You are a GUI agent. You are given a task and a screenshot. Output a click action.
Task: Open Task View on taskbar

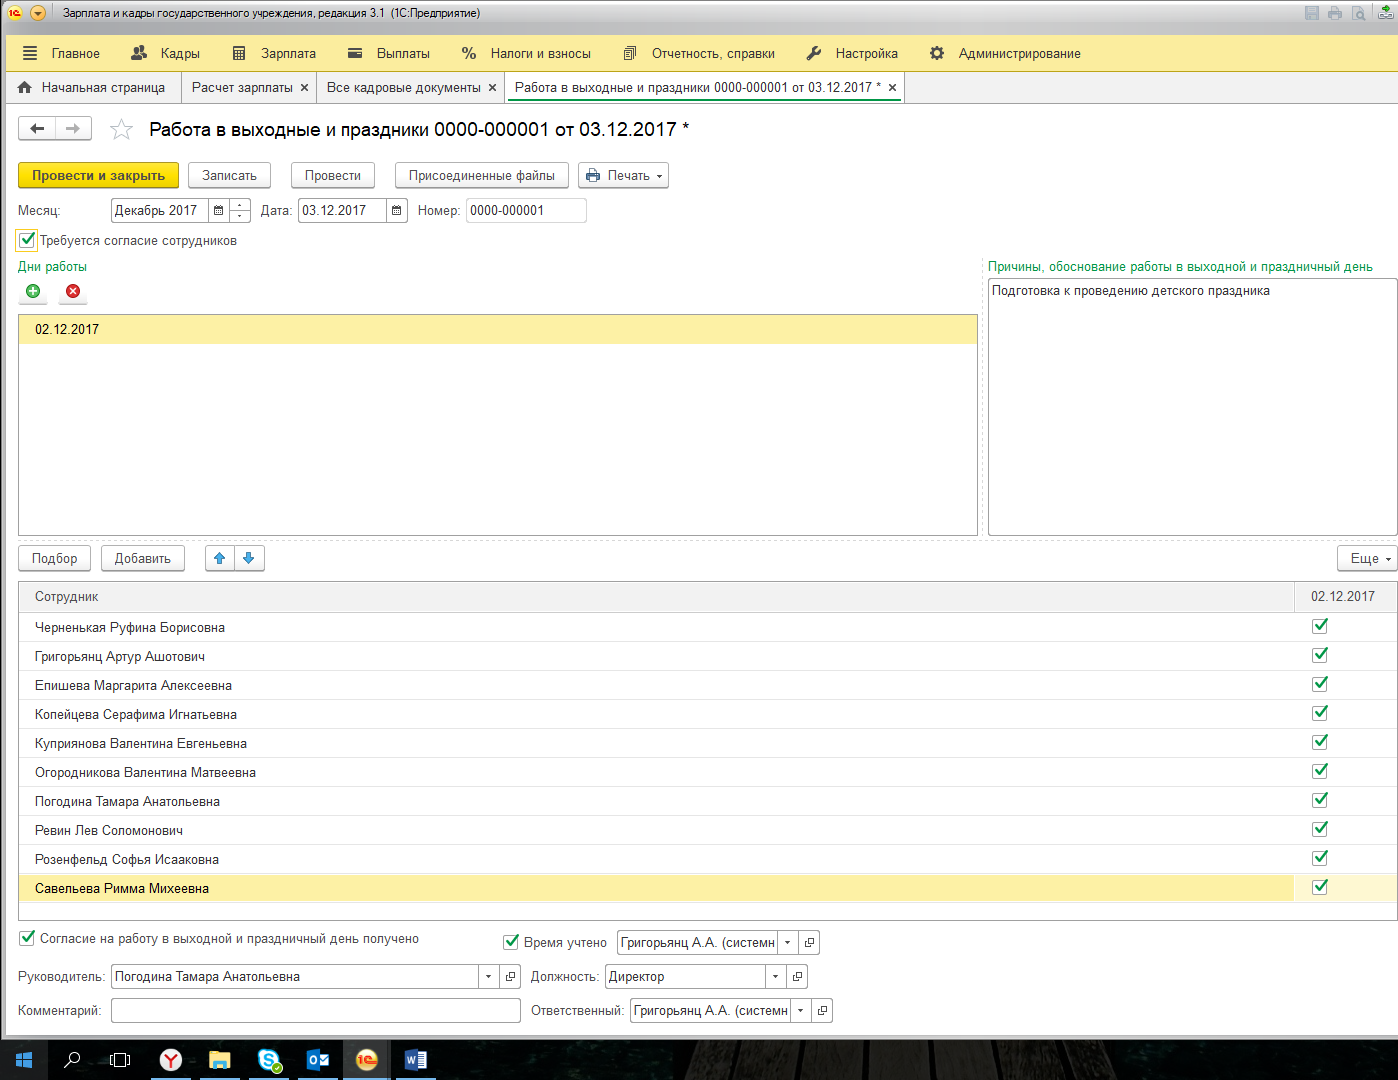pos(120,1060)
